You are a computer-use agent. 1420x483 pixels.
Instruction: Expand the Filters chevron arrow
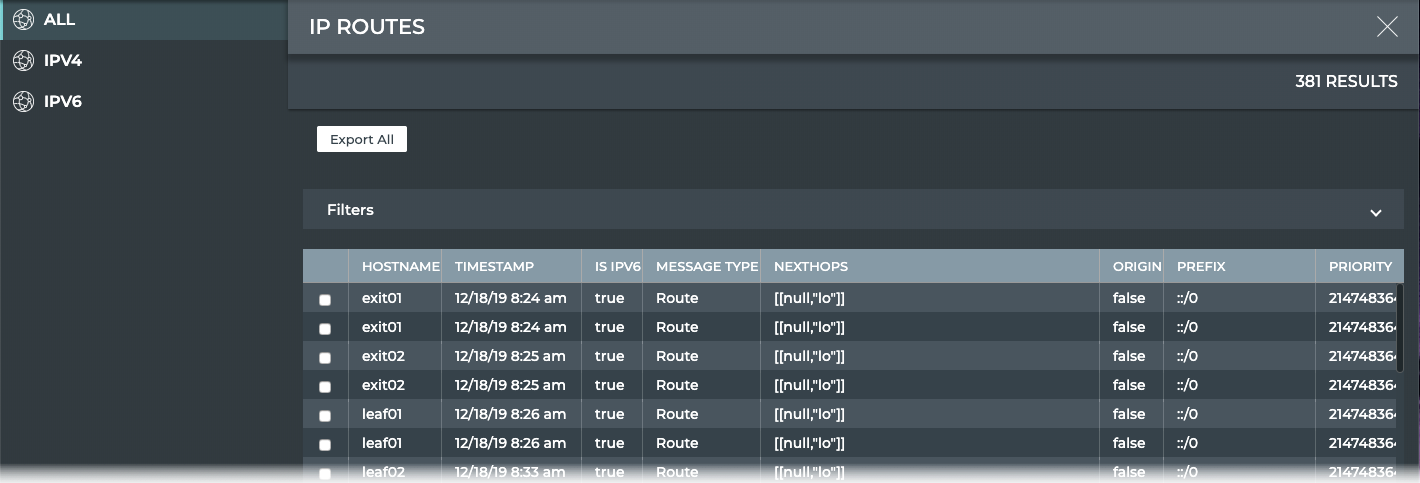click(1375, 212)
